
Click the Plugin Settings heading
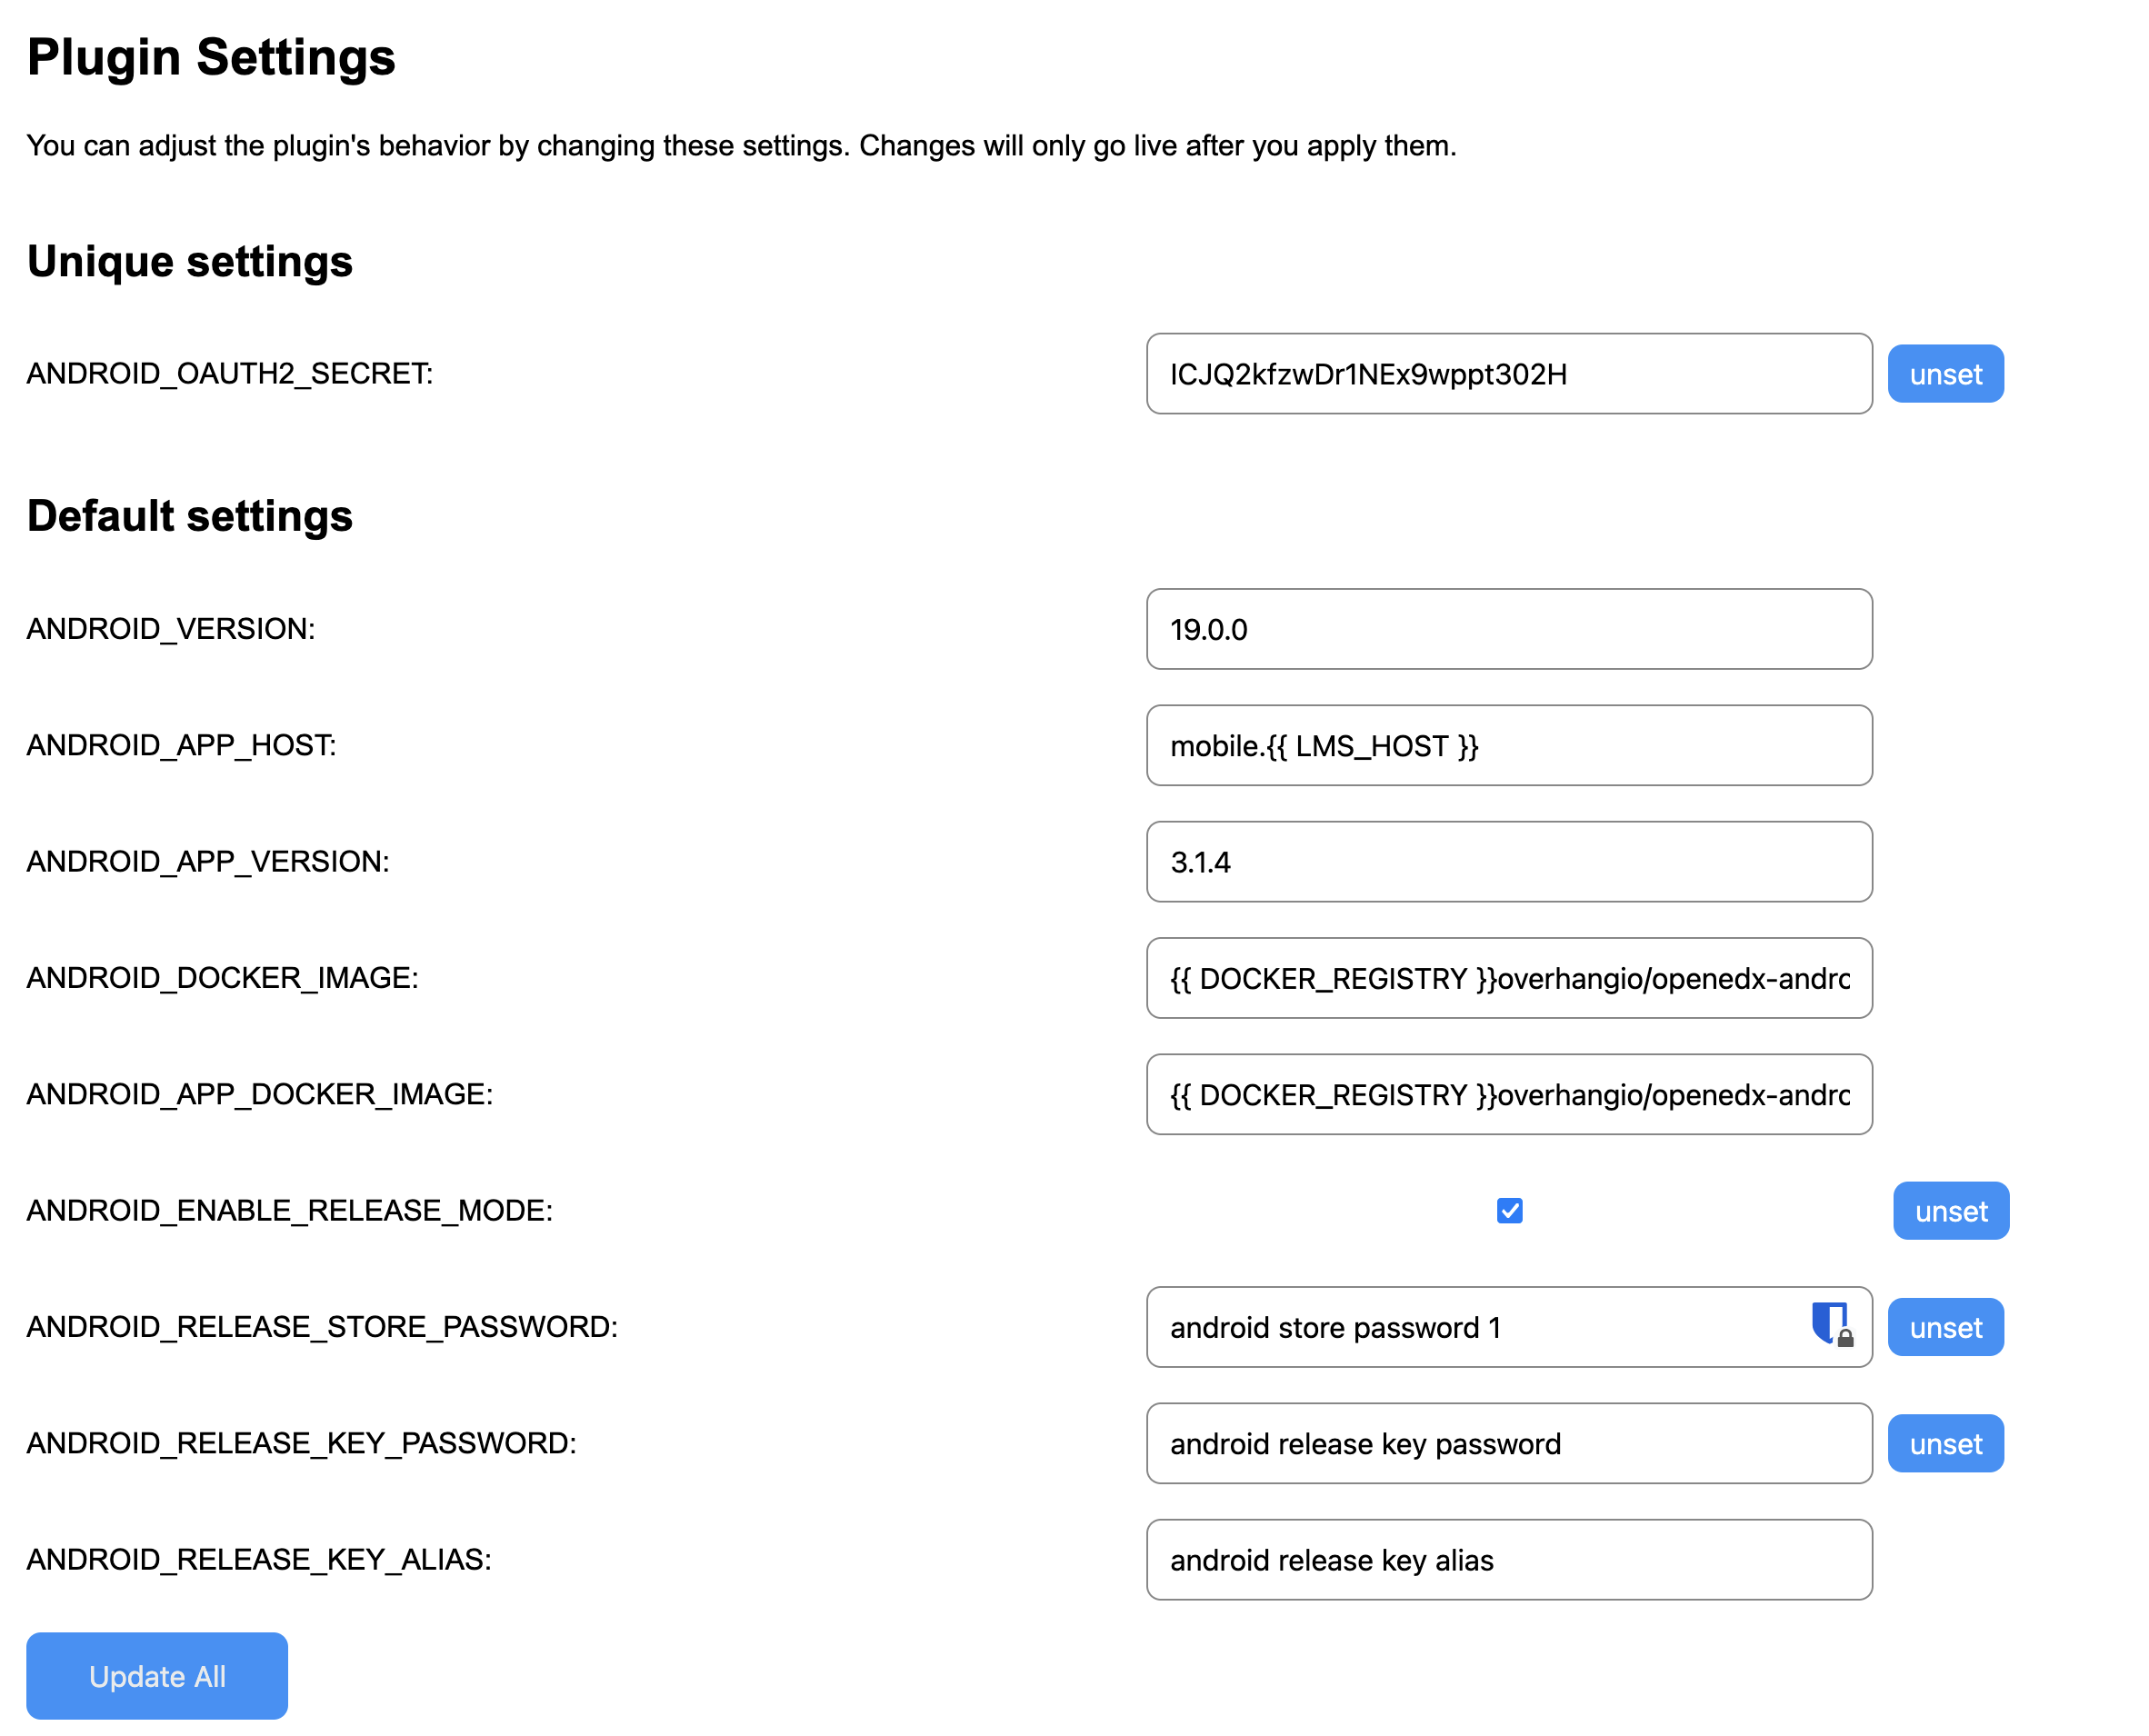click(x=211, y=57)
